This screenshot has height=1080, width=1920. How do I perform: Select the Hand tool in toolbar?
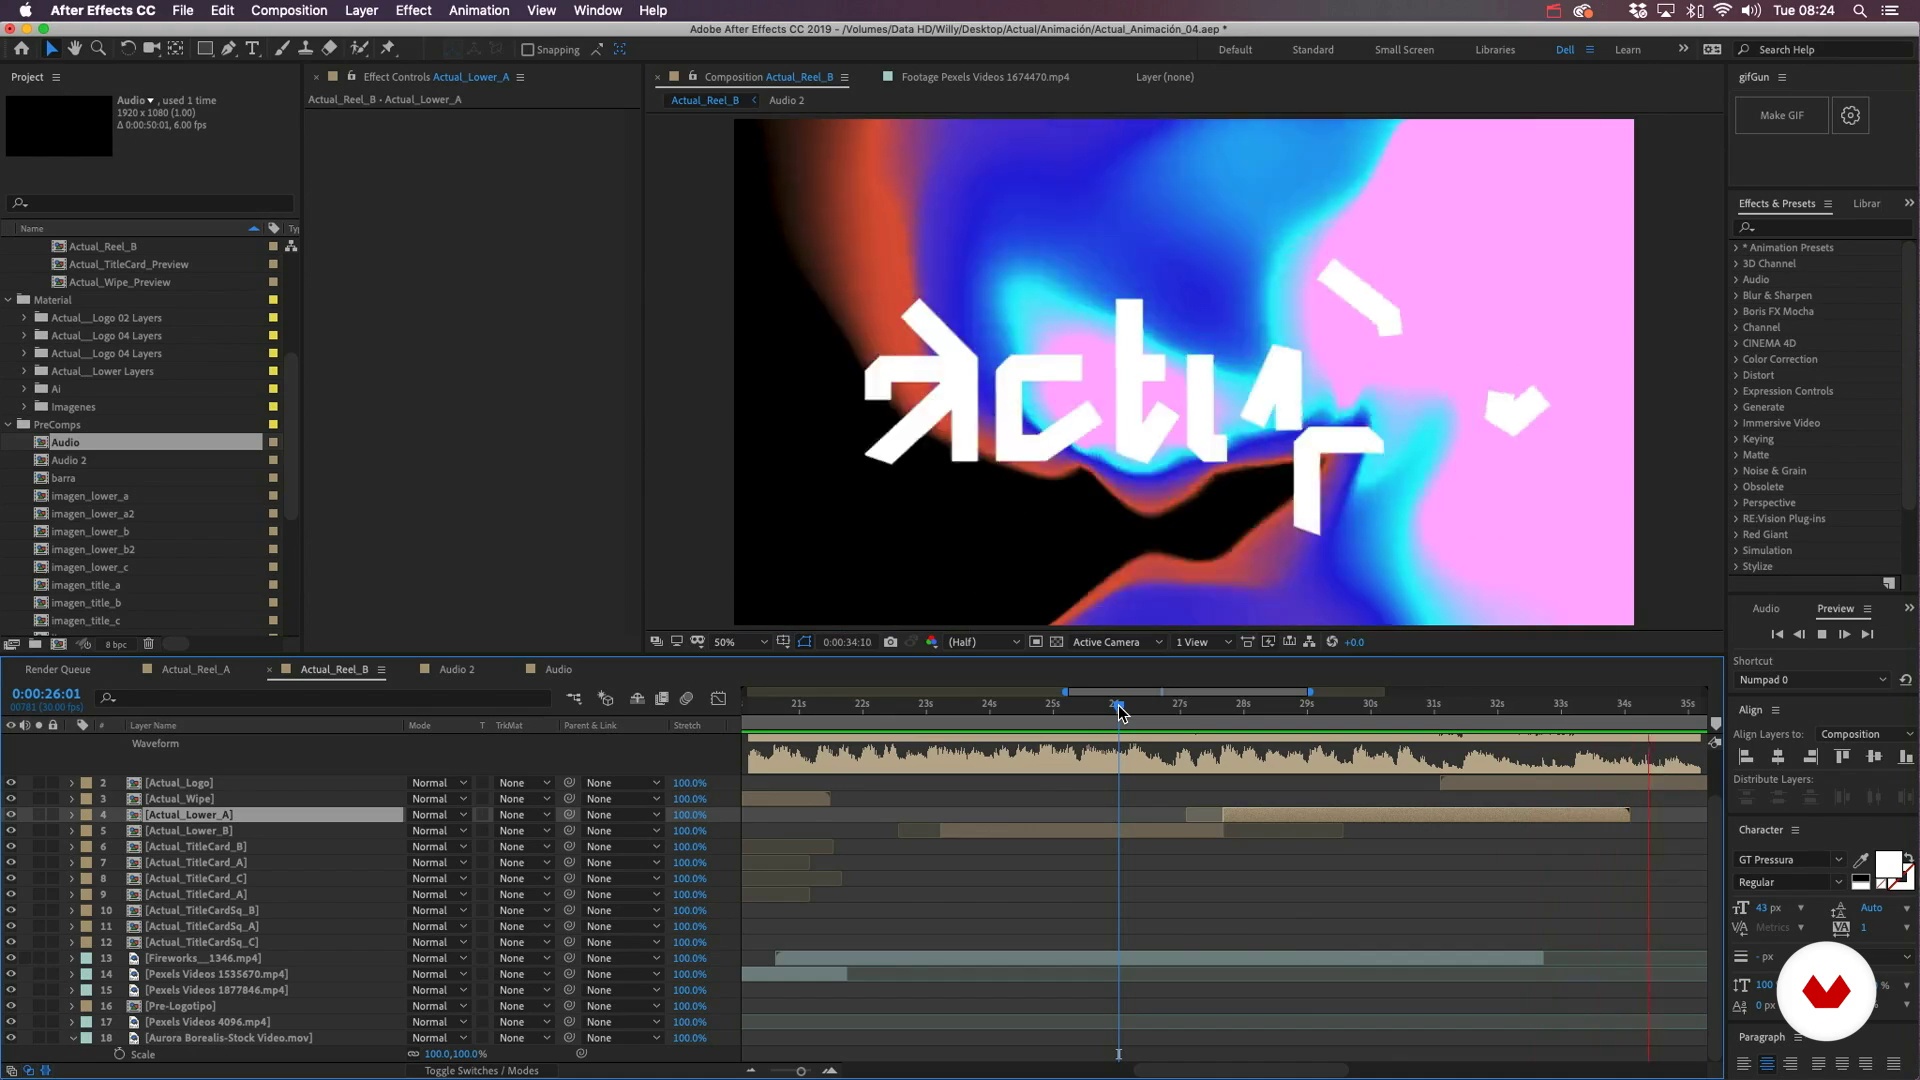click(75, 48)
